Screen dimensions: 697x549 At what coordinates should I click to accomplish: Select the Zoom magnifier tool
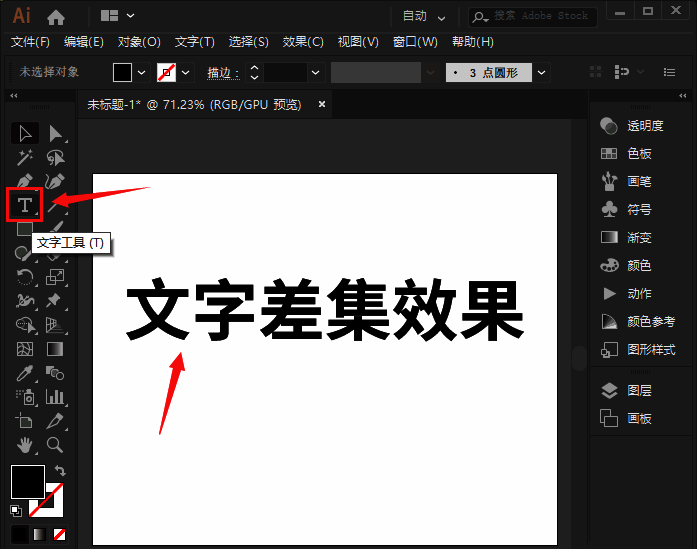click(x=55, y=445)
